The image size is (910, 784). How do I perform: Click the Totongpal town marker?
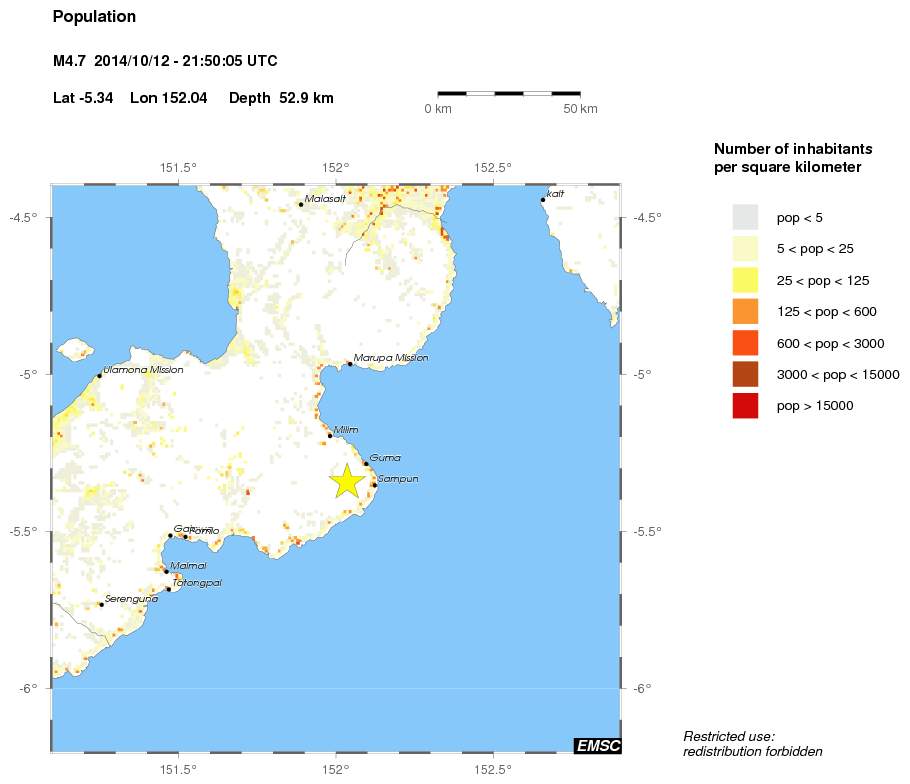point(168,589)
